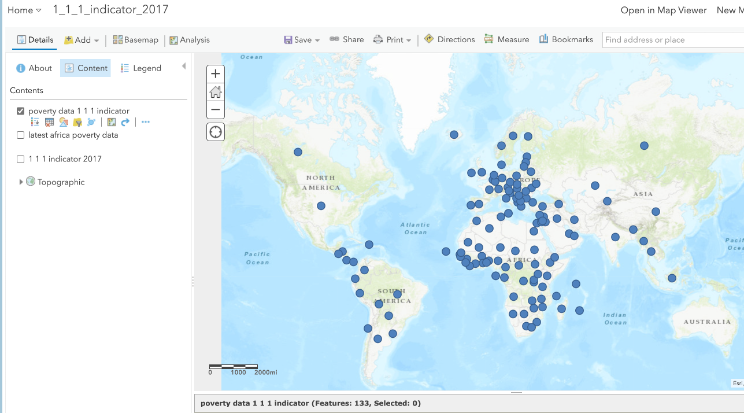Open the Basemap gallery
The image size is (744, 414).
(135, 40)
